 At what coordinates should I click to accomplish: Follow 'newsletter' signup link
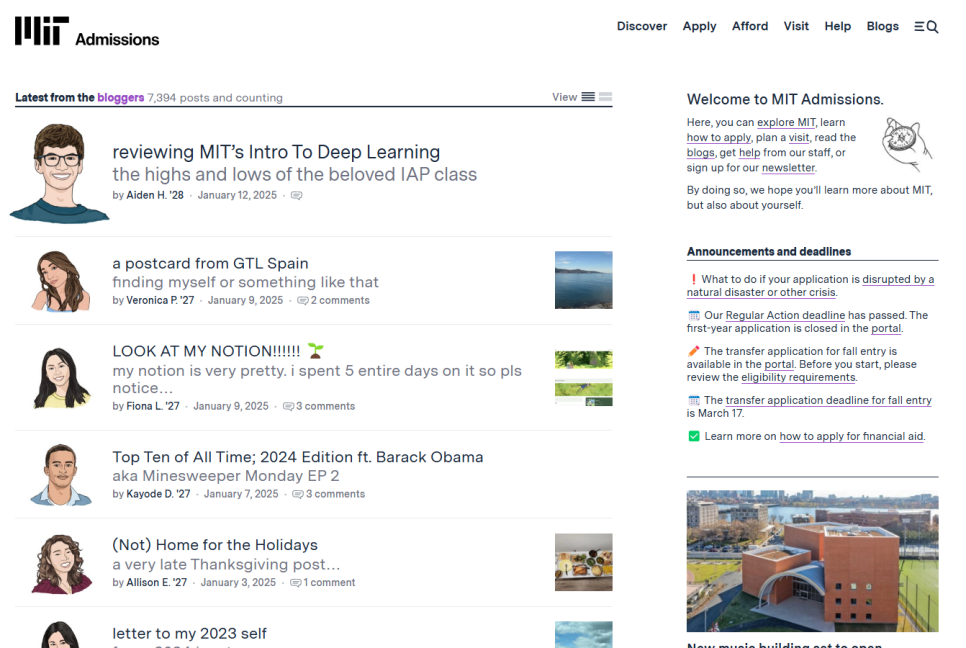788,168
